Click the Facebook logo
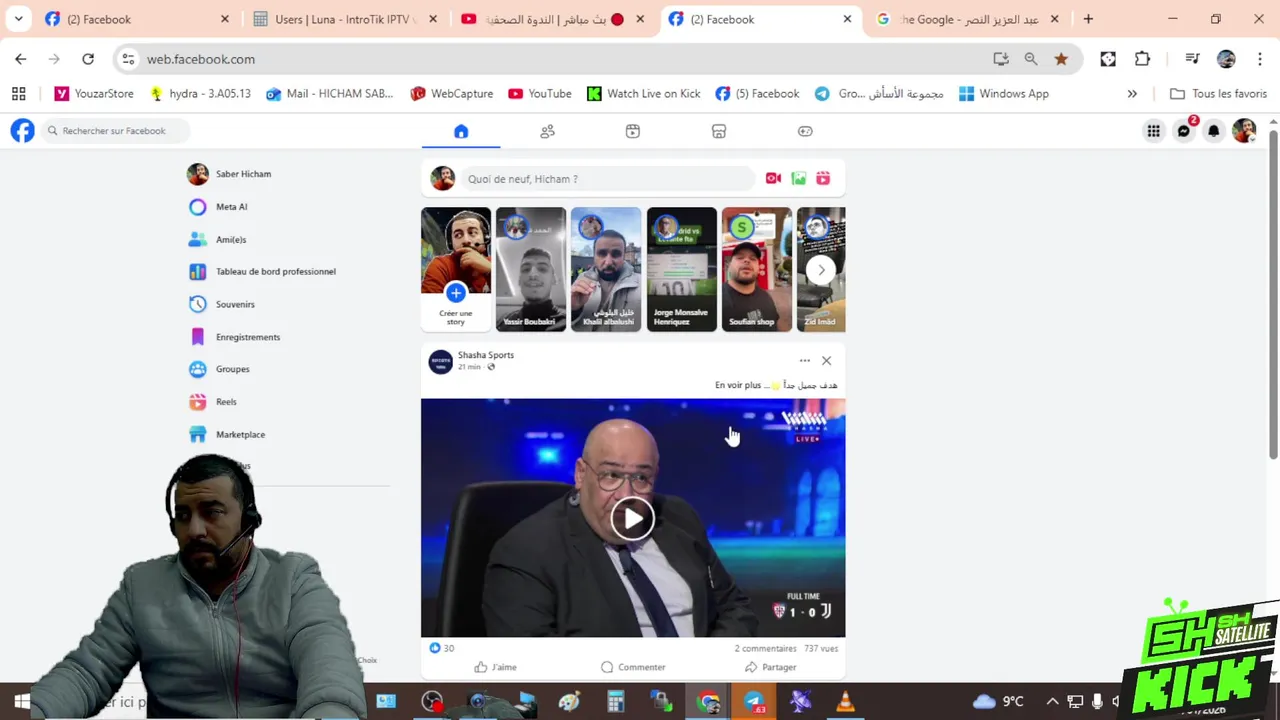 (22, 131)
